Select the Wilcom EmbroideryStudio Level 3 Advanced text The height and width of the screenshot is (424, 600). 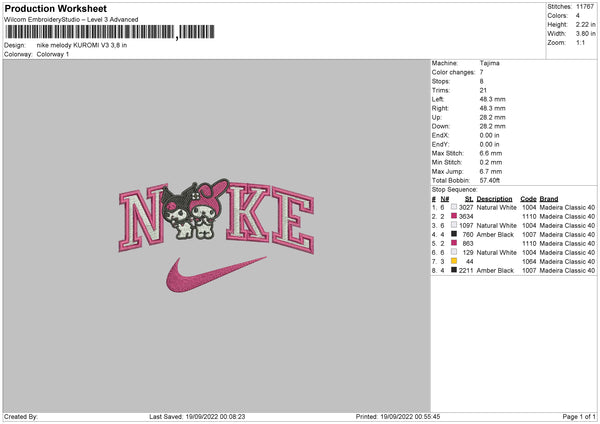click(x=71, y=20)
